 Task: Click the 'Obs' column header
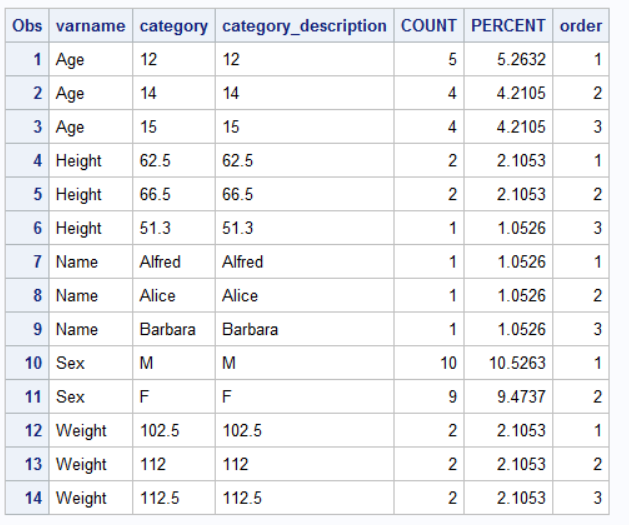(28, 26)
